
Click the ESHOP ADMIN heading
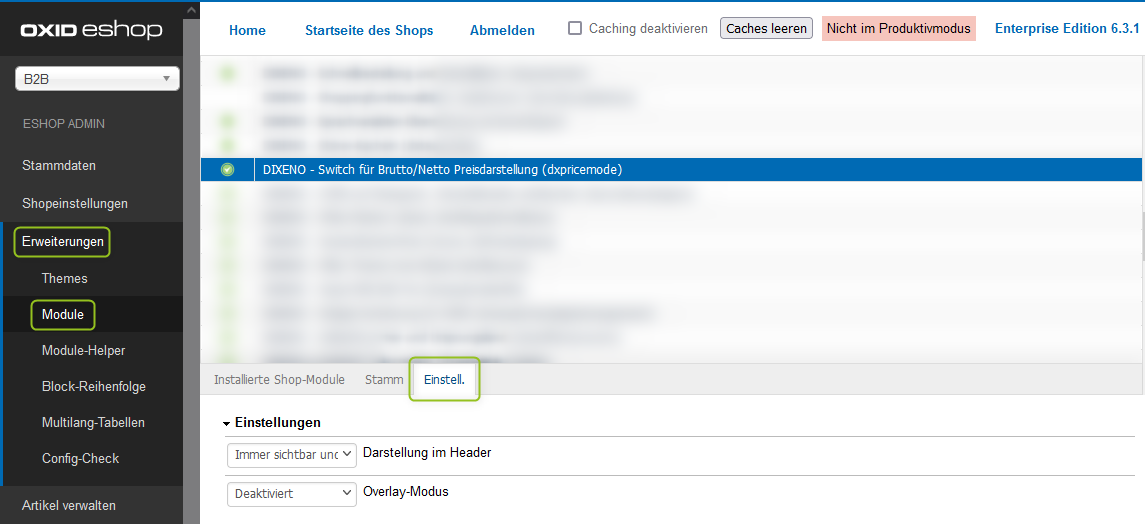64,124
